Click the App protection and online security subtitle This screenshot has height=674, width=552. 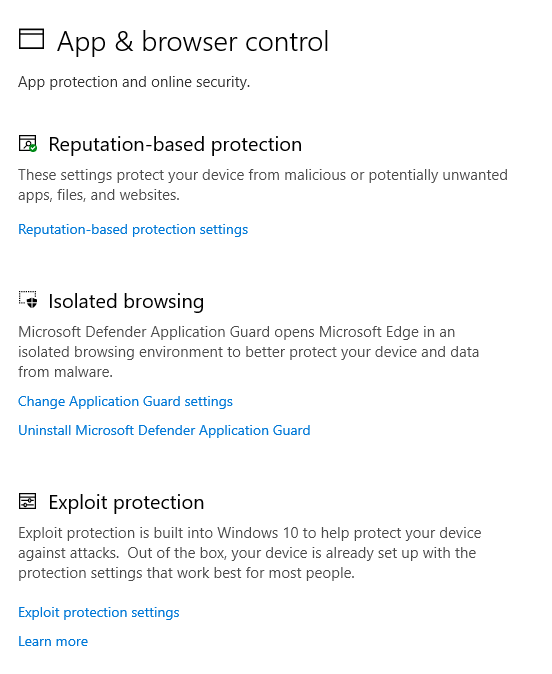coord(134,82)
